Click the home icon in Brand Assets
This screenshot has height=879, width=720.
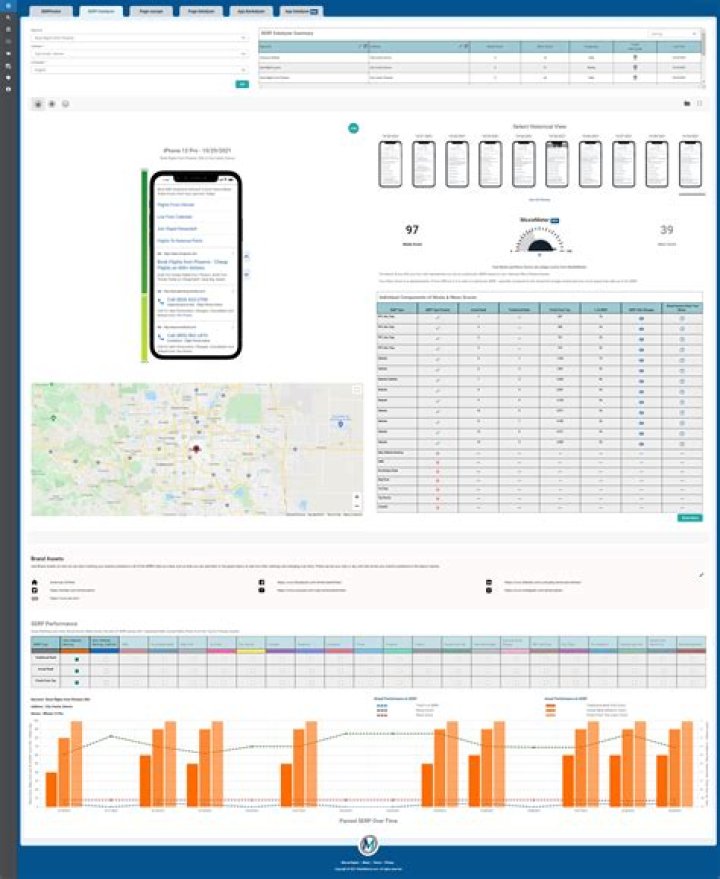click(35, 582)
